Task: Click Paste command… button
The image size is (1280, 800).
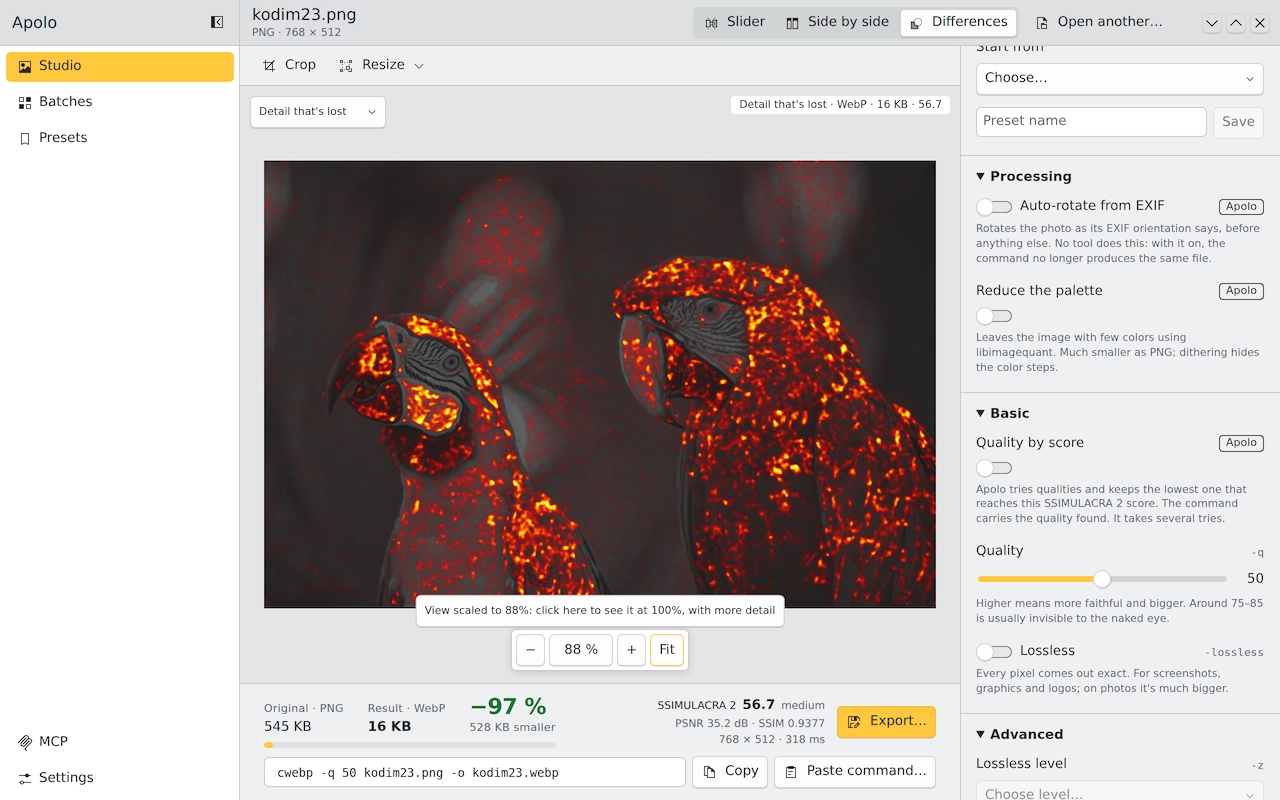Action: tap(855, 772)
